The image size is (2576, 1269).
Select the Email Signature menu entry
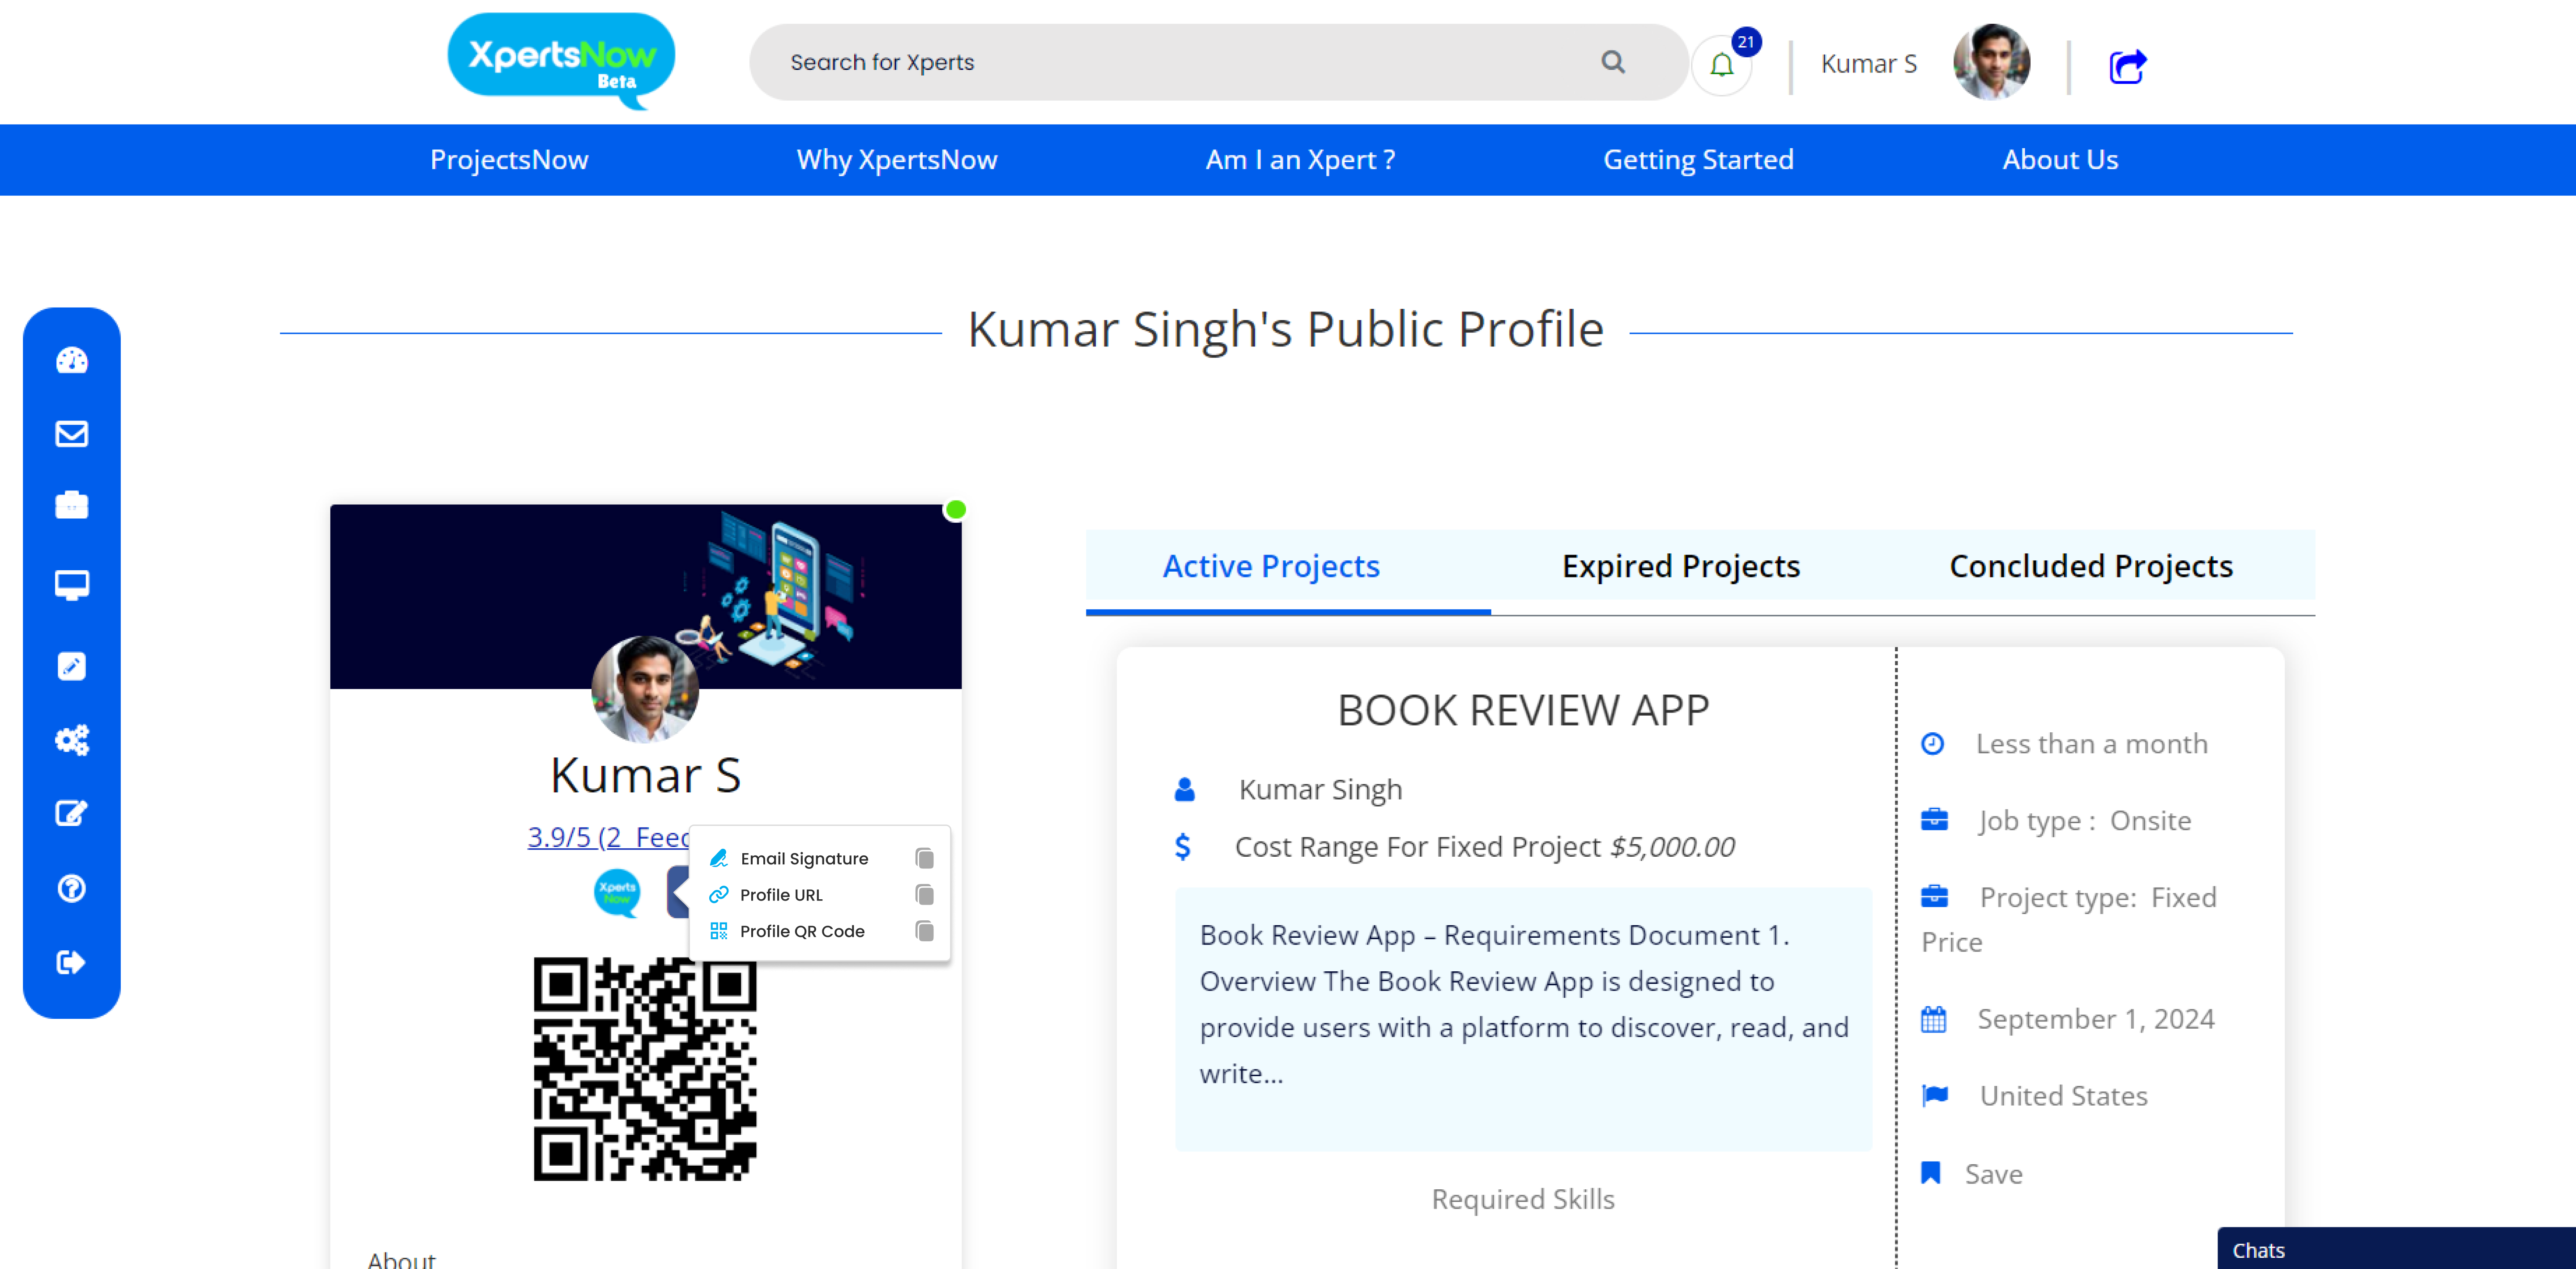(804, 859)
